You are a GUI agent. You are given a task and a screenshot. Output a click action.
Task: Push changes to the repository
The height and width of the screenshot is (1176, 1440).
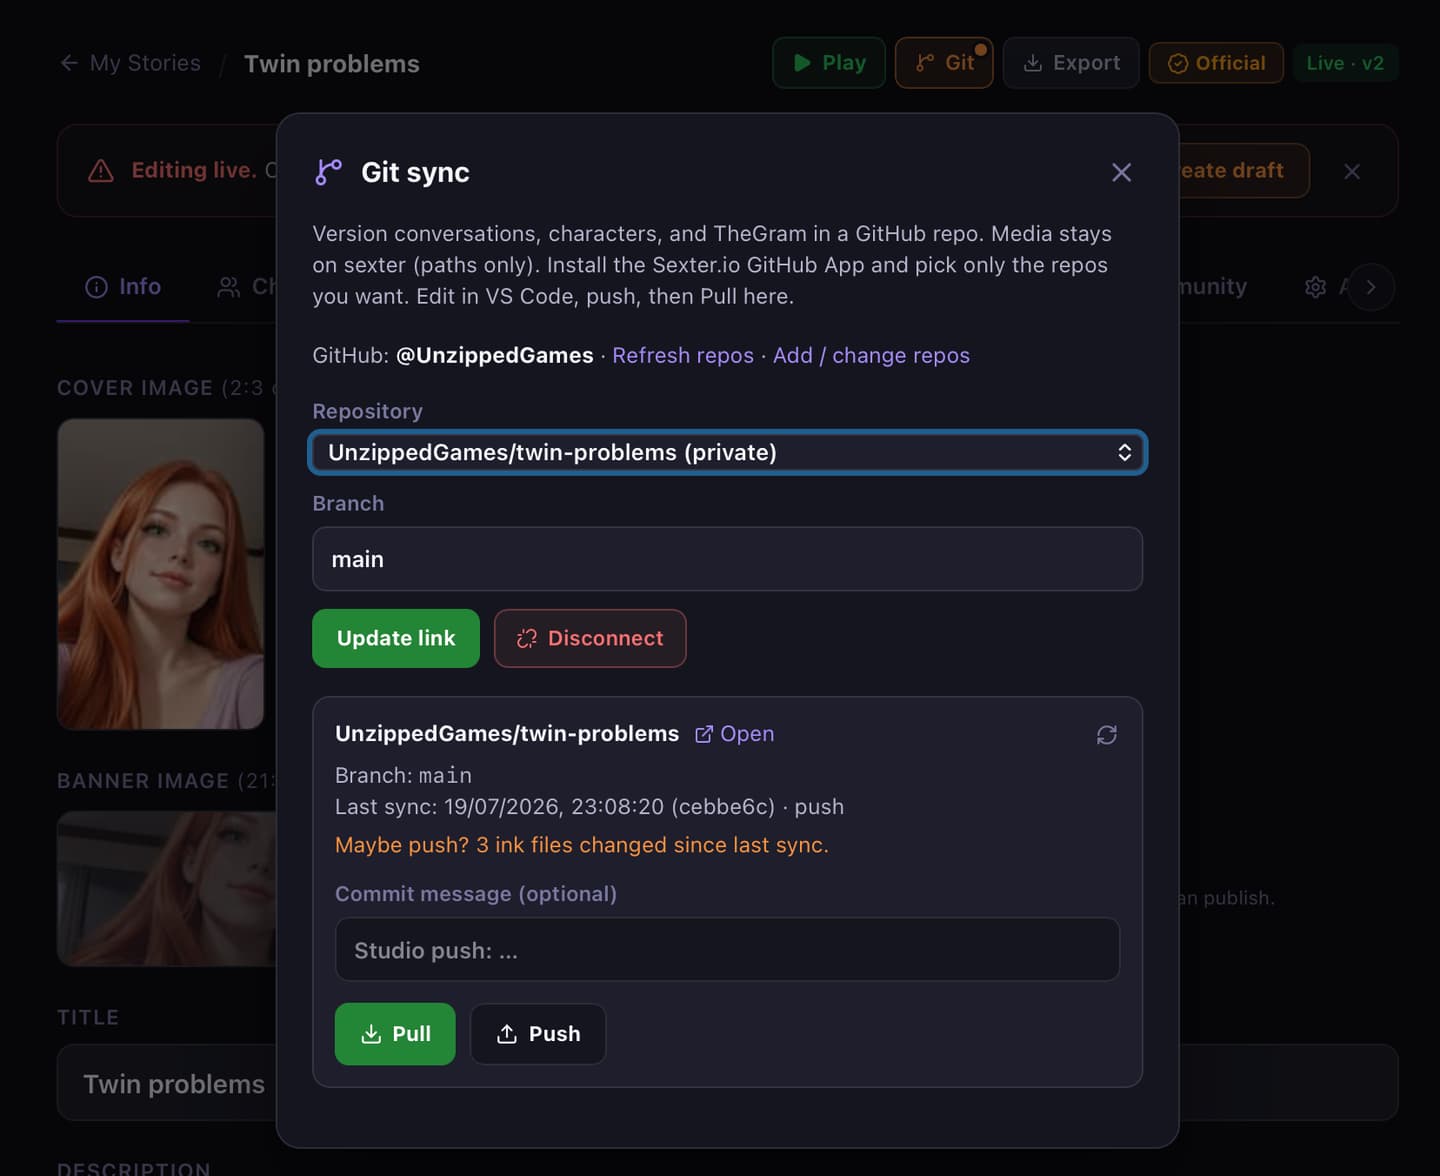538,1033
